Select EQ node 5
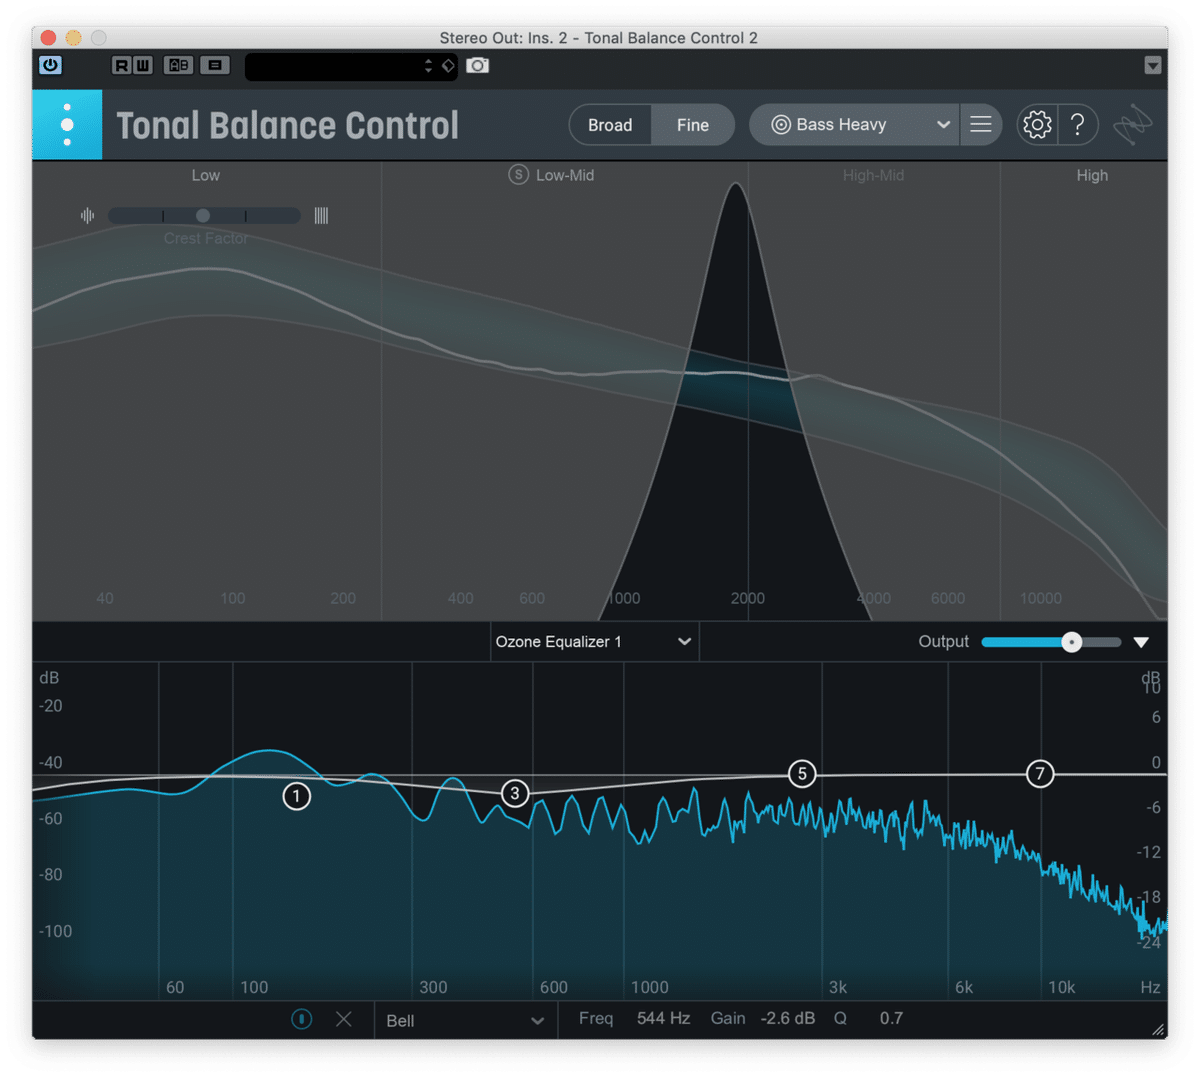Image resolution: width=1200 pixels, height=1077 pixels. [x=802, y=773]
